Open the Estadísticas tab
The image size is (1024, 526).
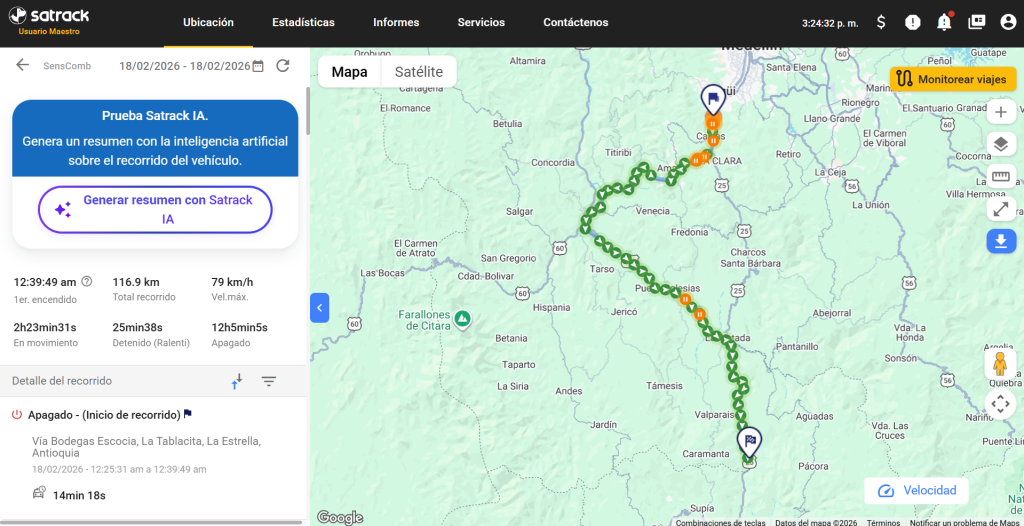pos(303,22)
